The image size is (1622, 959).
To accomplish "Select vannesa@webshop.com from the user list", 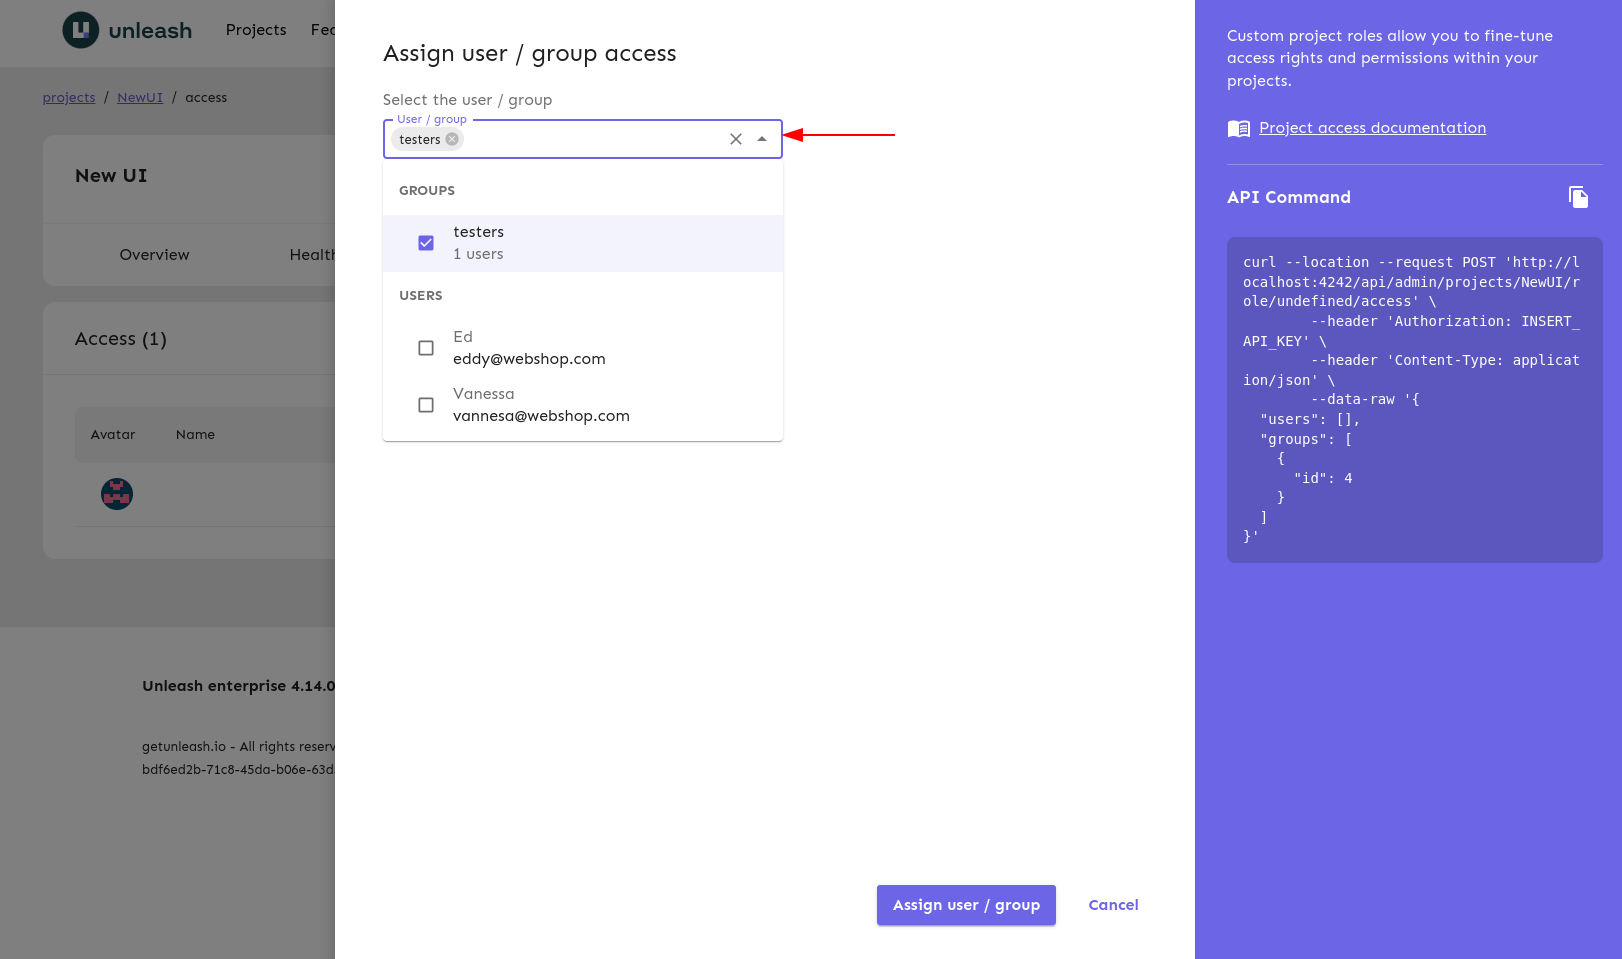I will click(541, 416).
